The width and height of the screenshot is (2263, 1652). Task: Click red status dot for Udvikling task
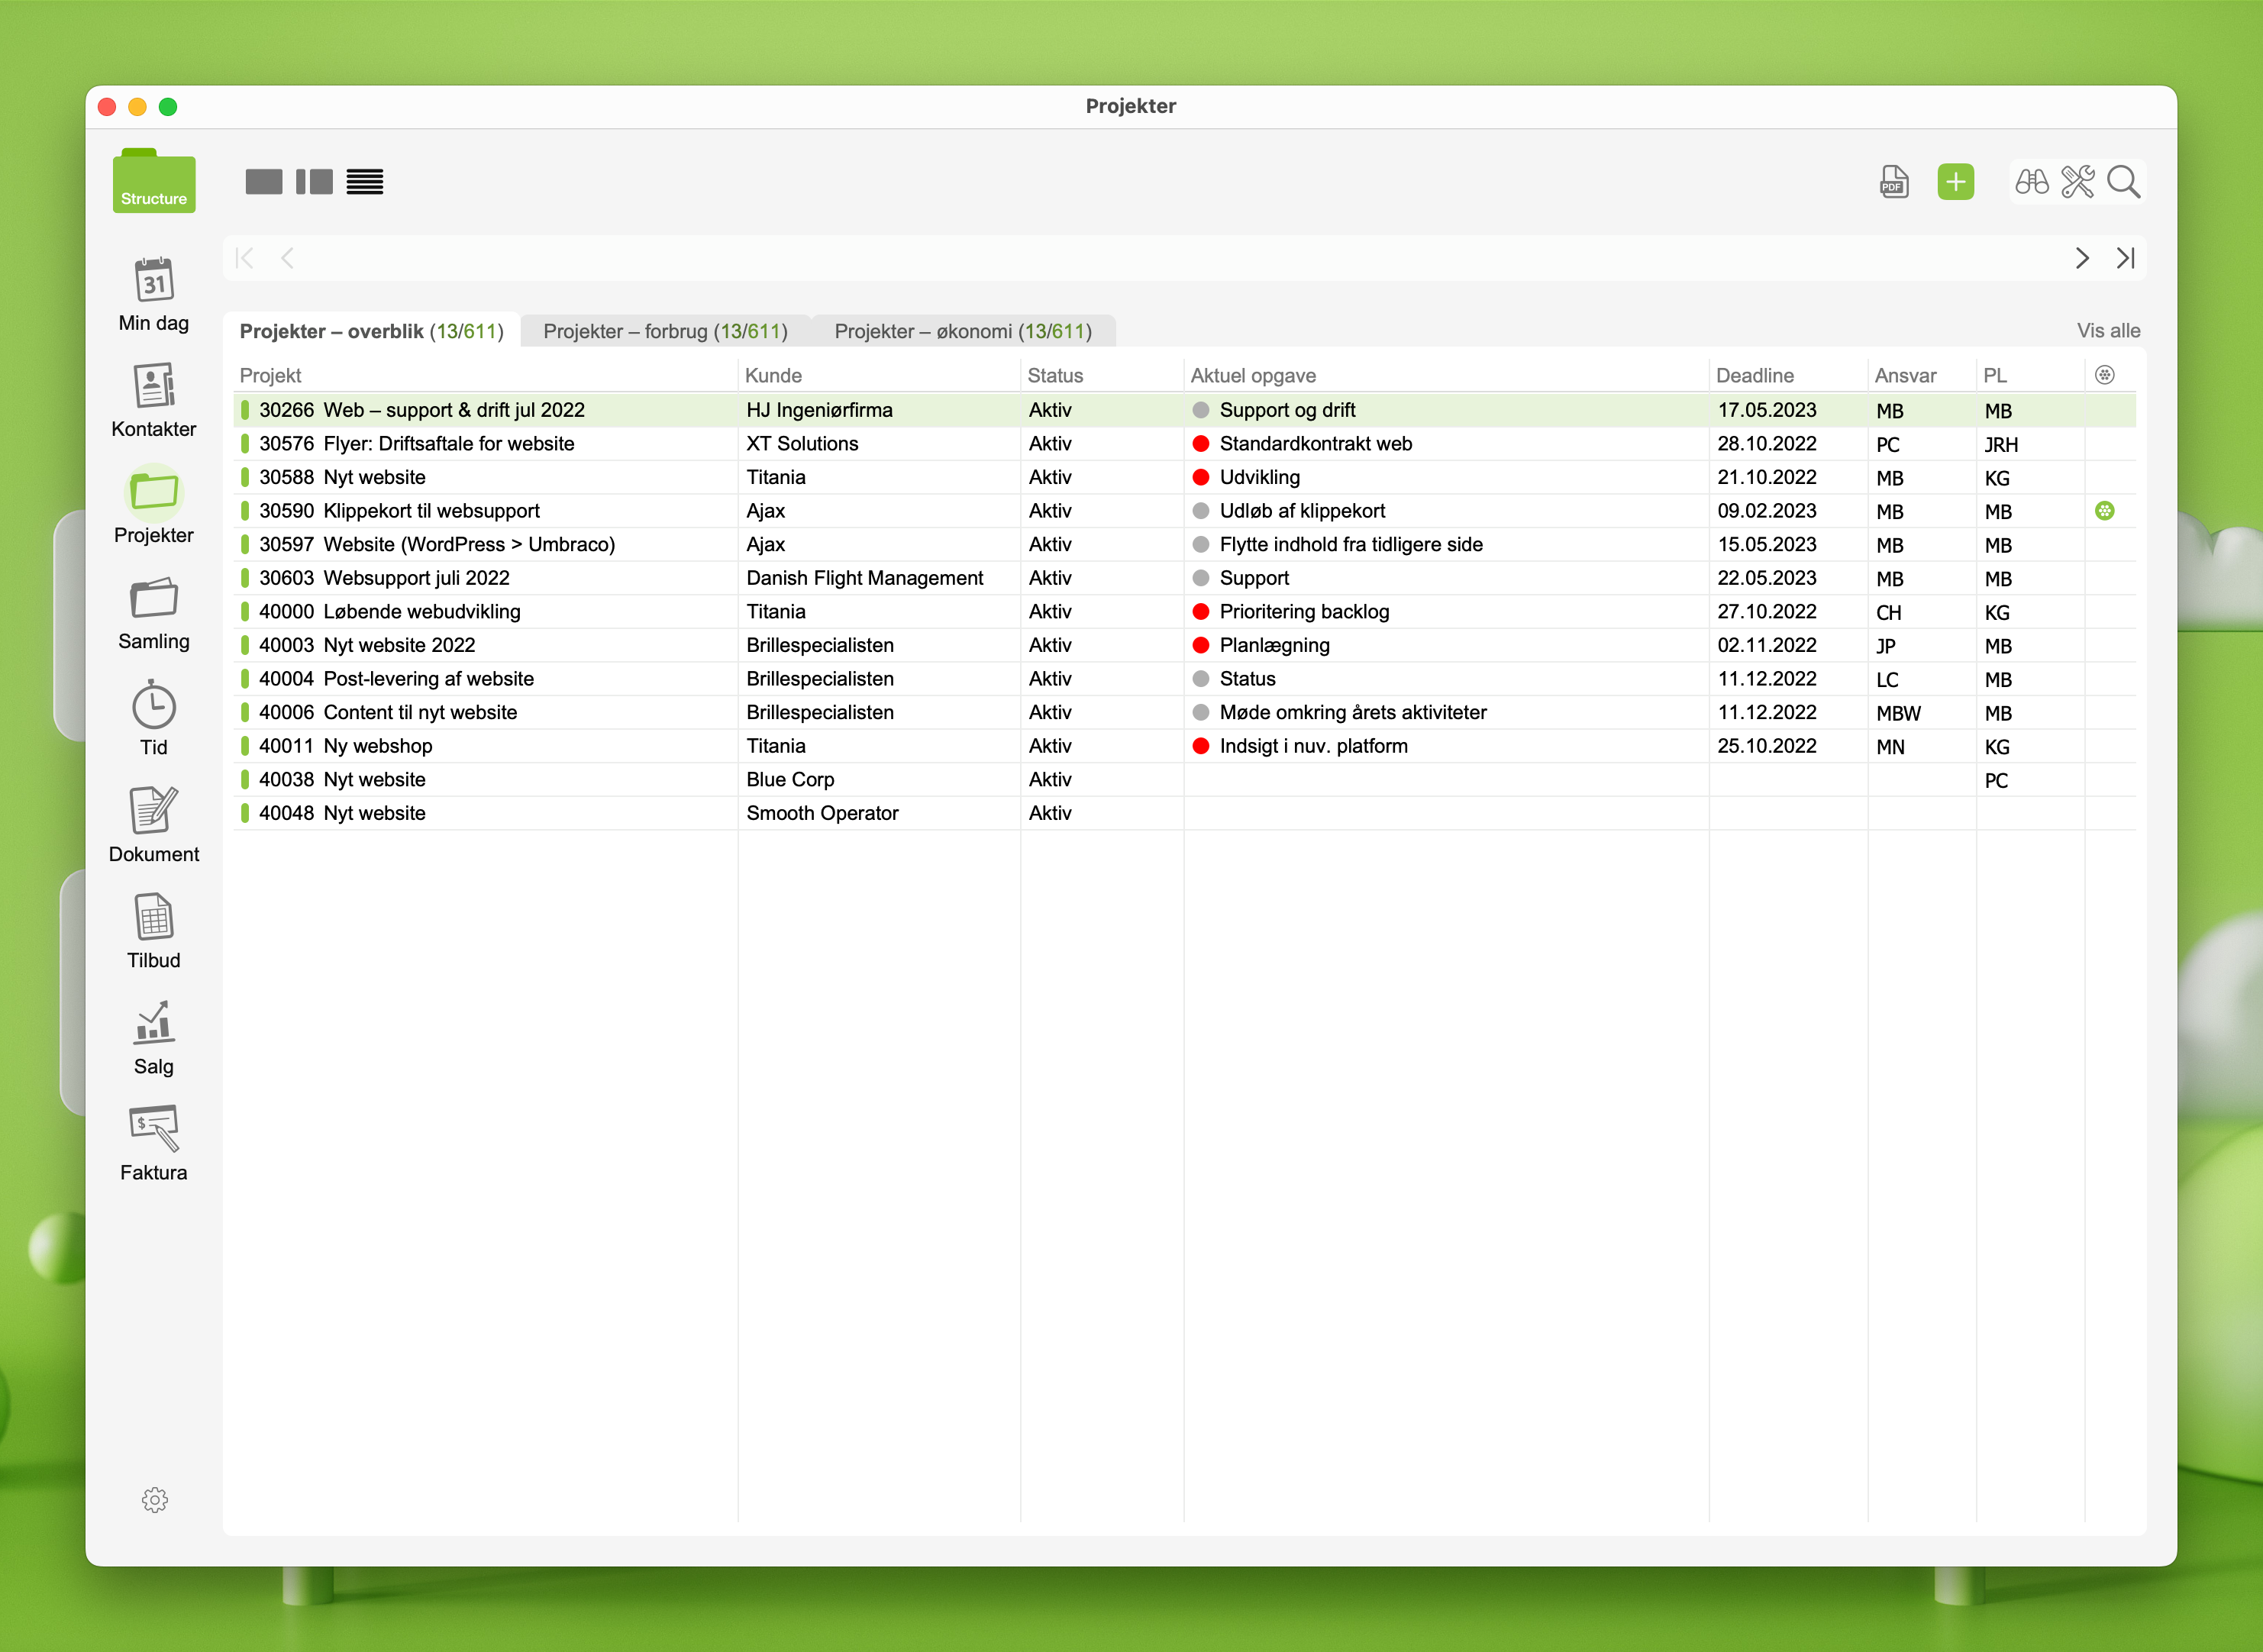1201,477
